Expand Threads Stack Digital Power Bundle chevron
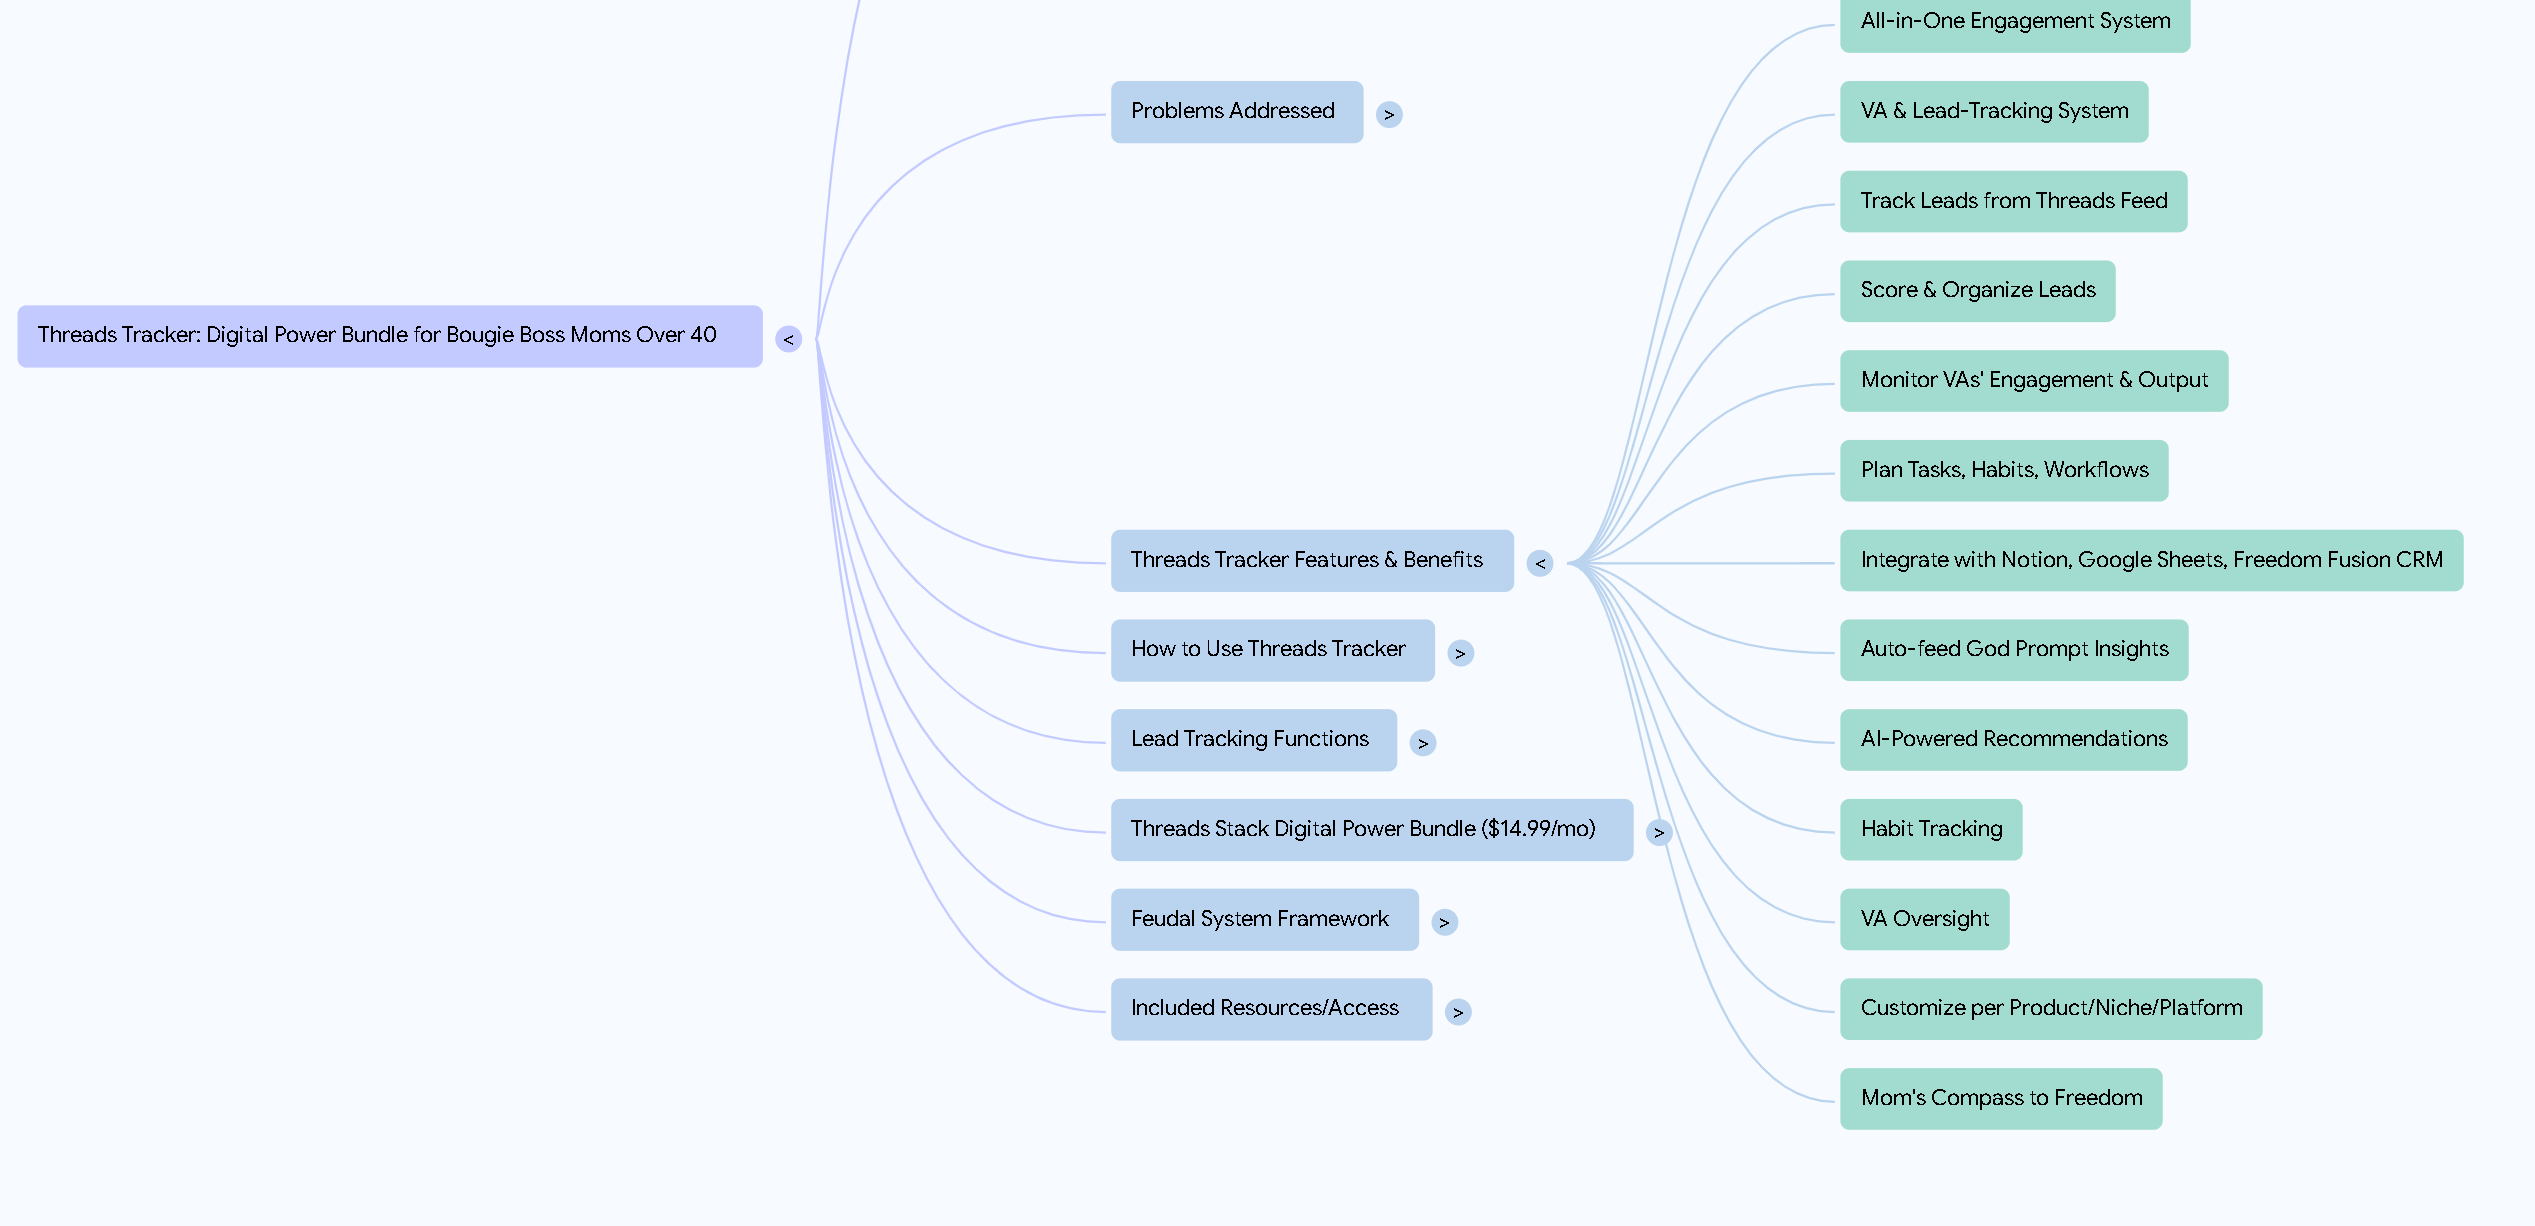 [x=1658, y=832]
